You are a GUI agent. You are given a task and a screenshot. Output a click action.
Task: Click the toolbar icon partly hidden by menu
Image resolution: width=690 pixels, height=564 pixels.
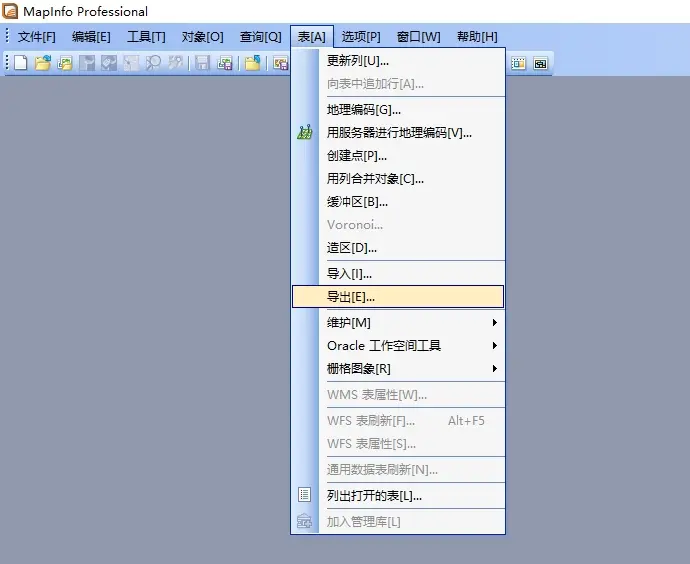[x=281, y=63]
